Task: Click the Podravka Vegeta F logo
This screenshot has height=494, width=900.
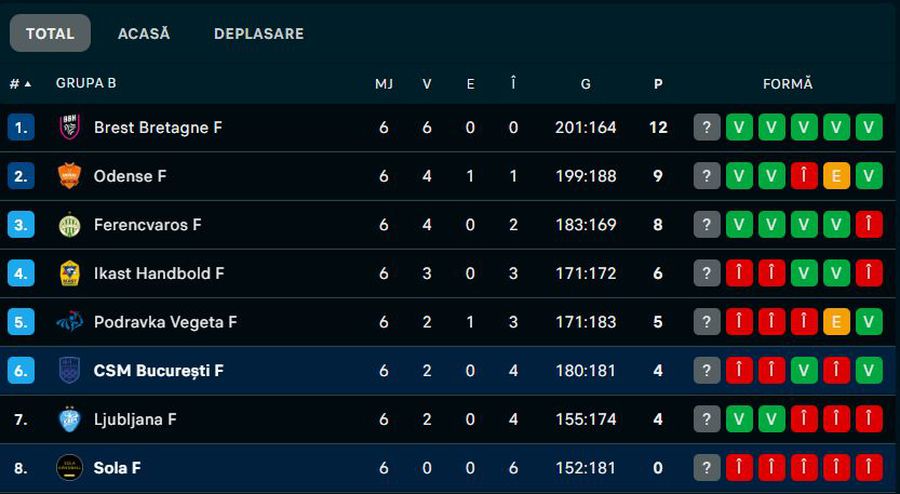Action: point(69,322)
